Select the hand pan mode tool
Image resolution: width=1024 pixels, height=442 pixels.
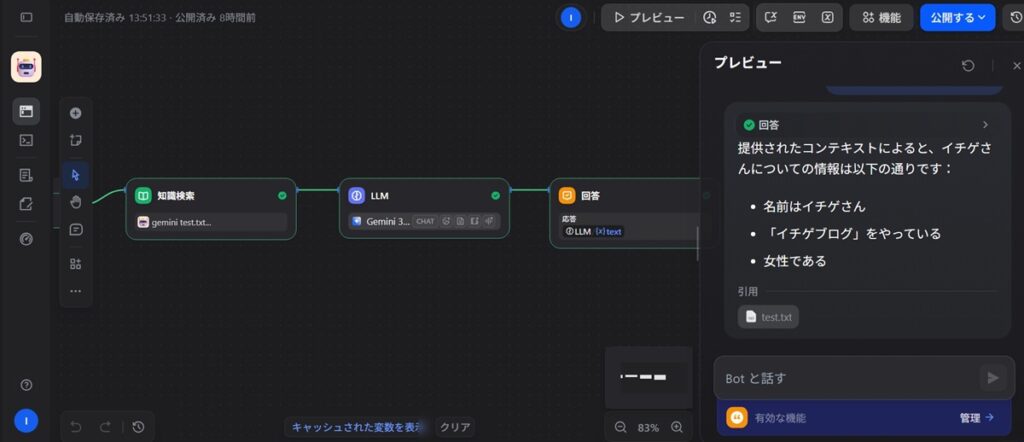point(76,202)
